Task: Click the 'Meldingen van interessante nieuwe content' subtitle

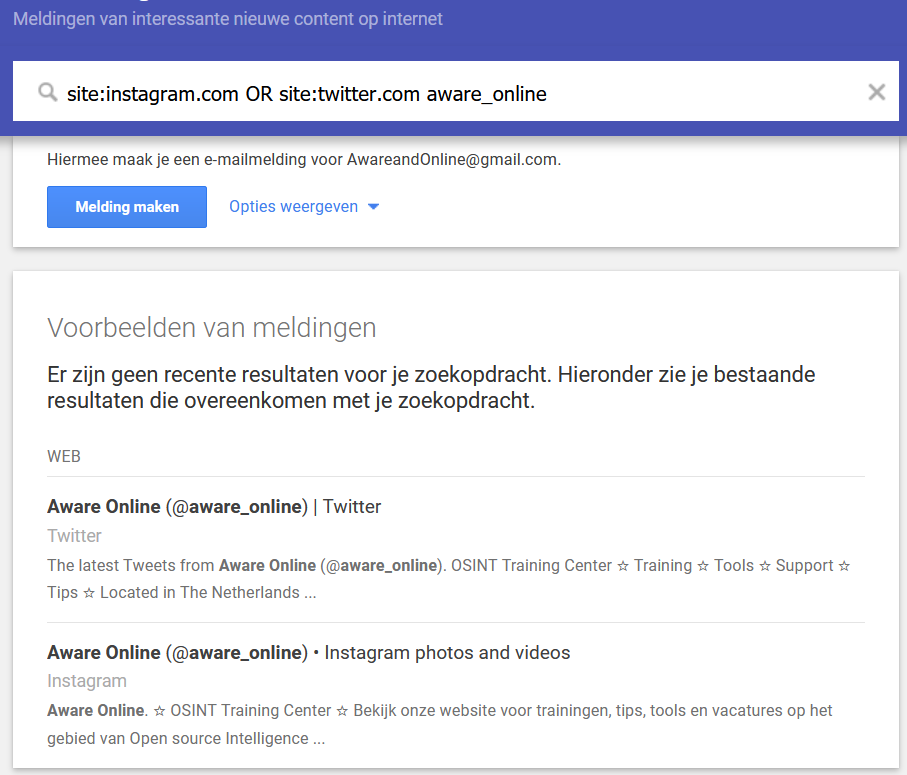Action: 228,19
